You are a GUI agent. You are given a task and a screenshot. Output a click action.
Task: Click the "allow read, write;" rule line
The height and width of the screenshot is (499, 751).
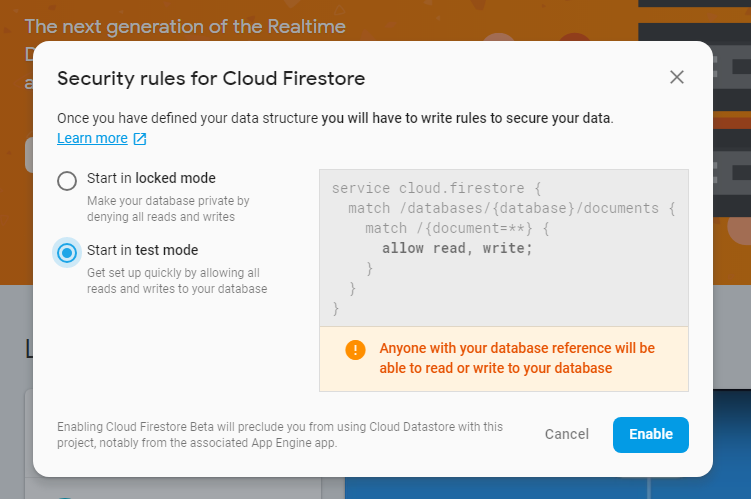(457, 248)
